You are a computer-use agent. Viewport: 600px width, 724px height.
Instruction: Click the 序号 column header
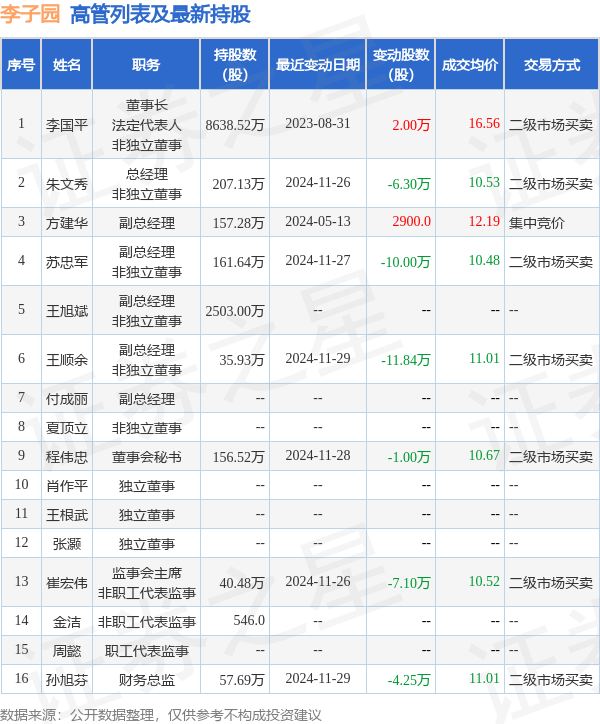pos(21,65)
